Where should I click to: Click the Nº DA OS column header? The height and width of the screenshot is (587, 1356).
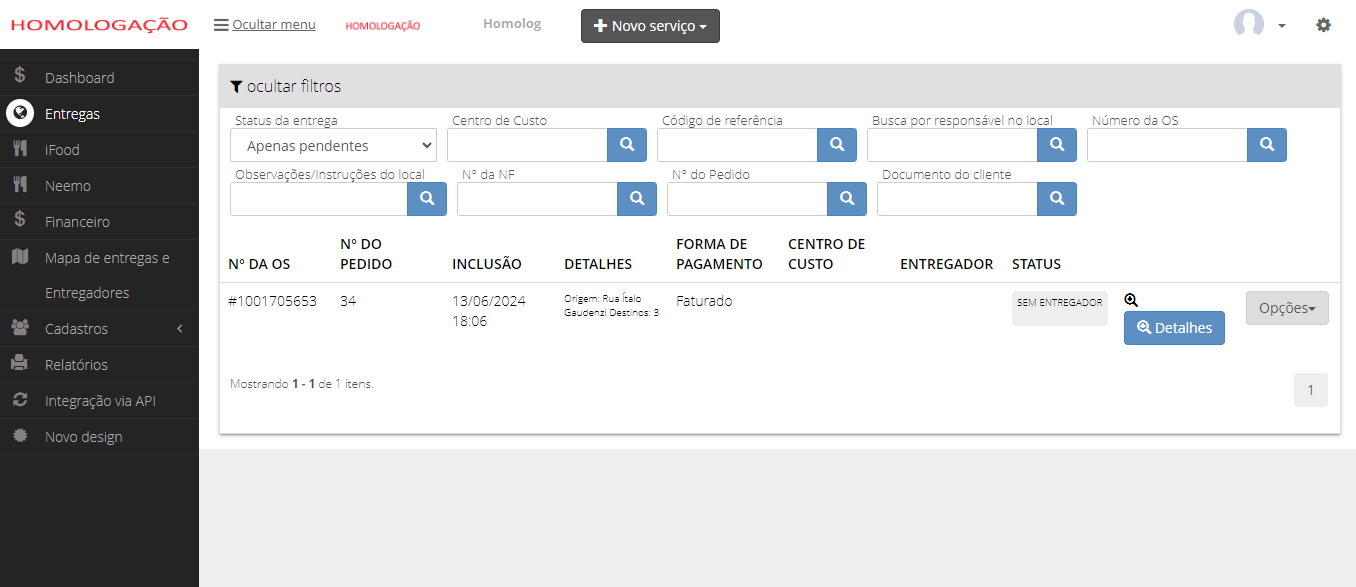point(259,264)
